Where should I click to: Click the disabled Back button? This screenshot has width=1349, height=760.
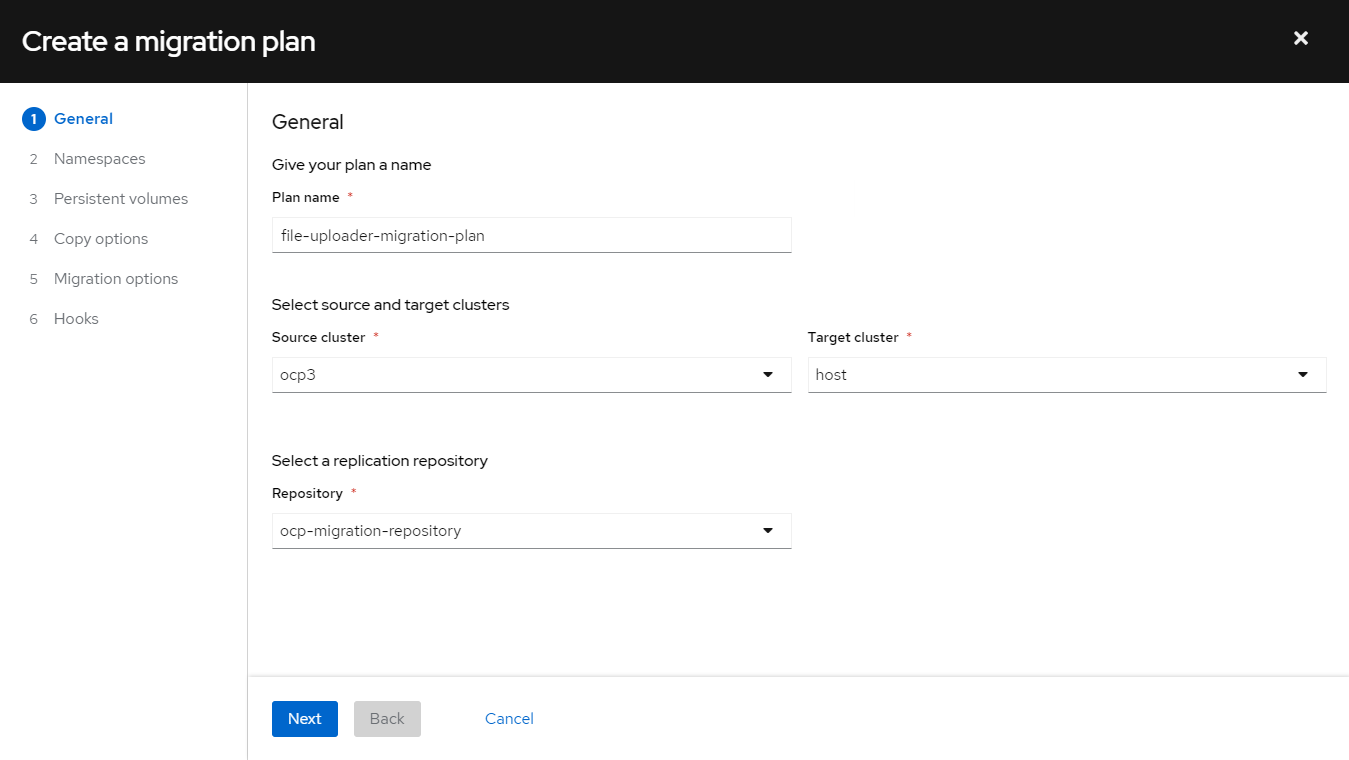[387, 718]
